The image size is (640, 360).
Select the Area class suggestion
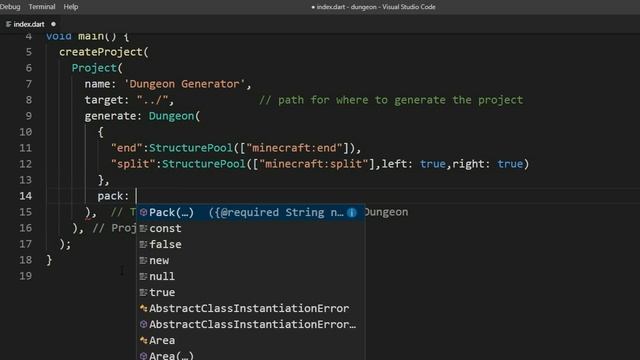click(250, 340)
